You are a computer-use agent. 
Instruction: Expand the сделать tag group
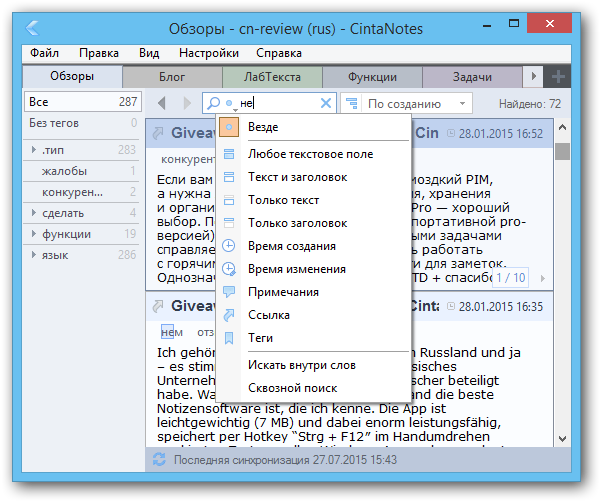(34, 213)
